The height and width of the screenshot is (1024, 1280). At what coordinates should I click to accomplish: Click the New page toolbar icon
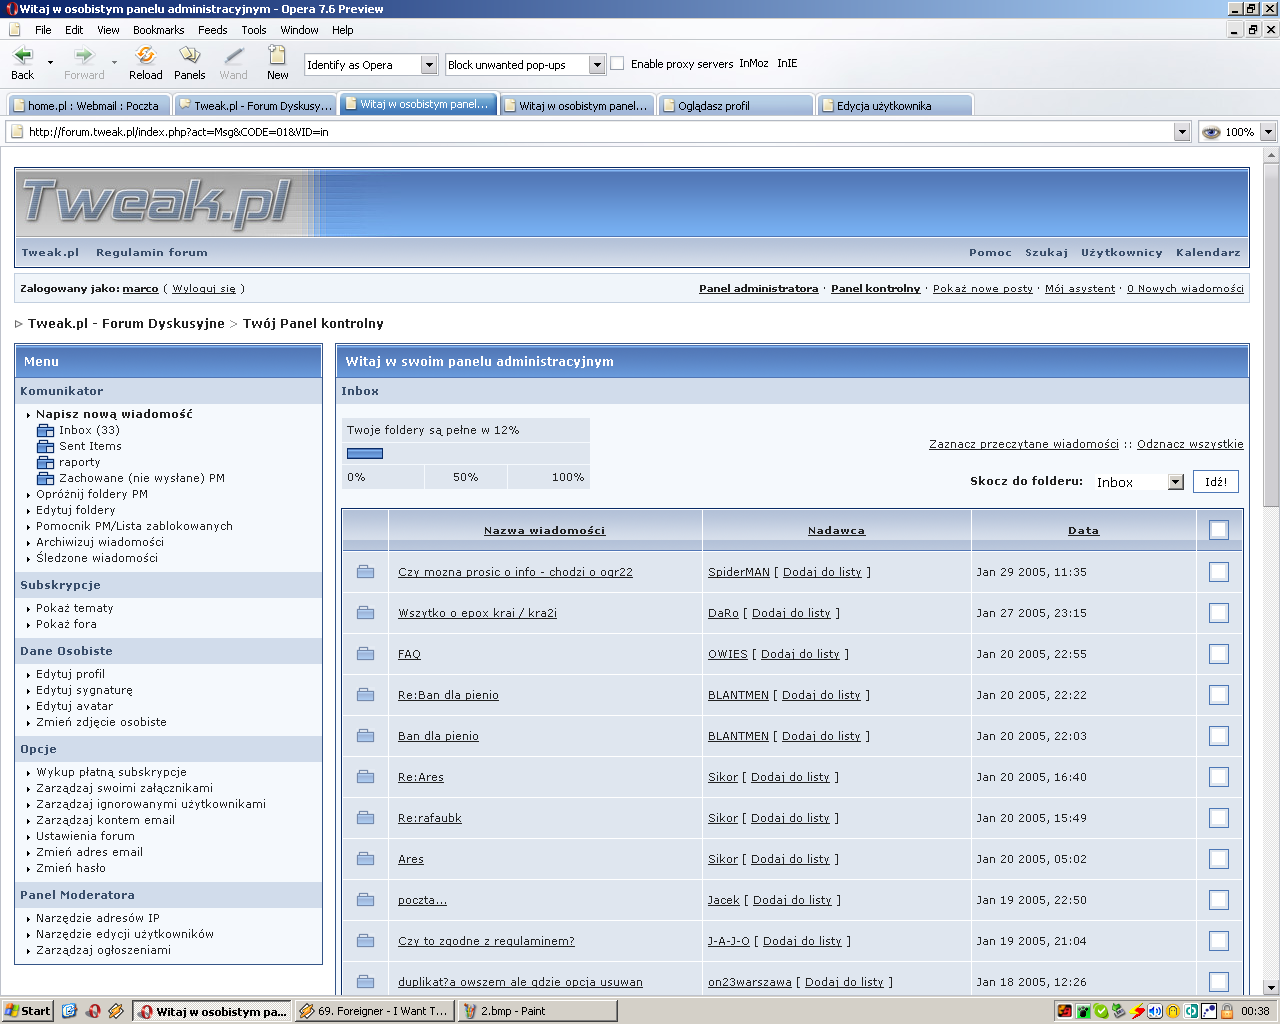pyautogui.click(x=277, y=57)
